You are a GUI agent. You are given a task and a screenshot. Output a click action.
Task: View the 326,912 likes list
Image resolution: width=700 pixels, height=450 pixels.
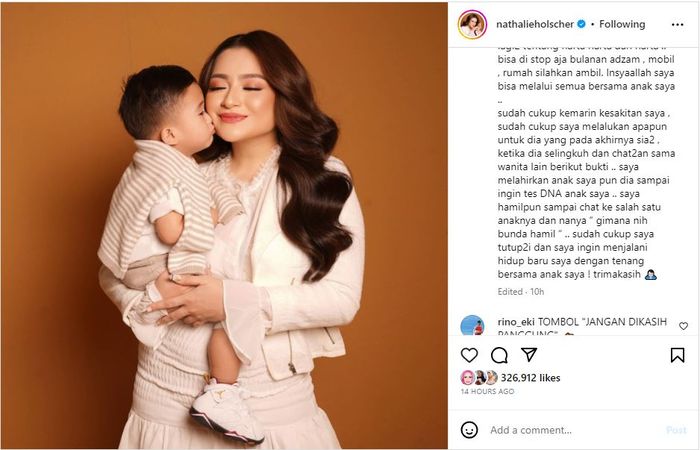[x=530, y=378]
